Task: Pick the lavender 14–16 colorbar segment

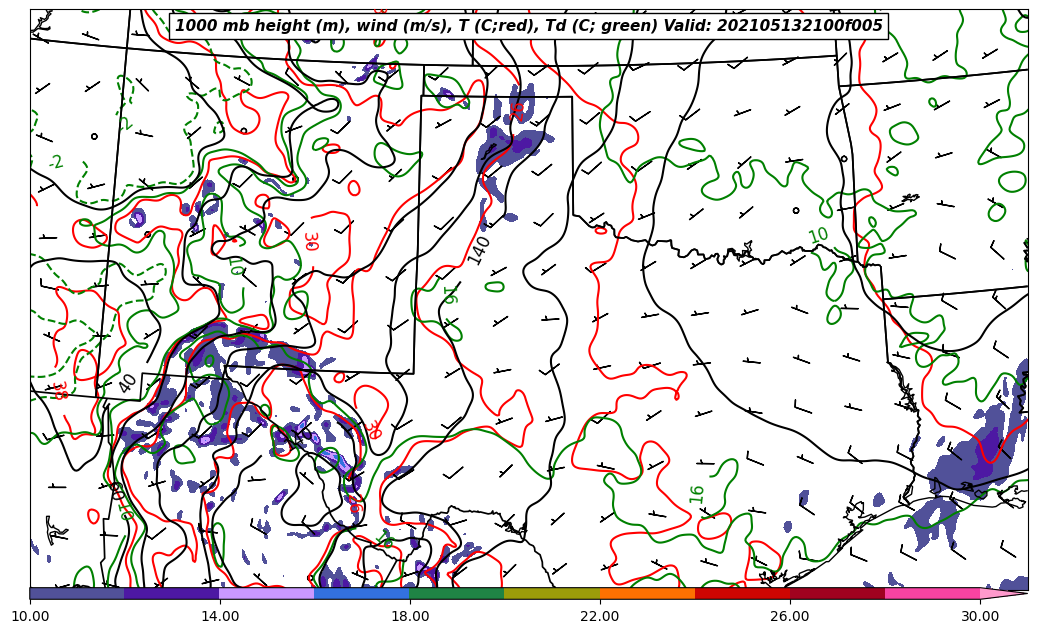Action: tap(267, 593)
